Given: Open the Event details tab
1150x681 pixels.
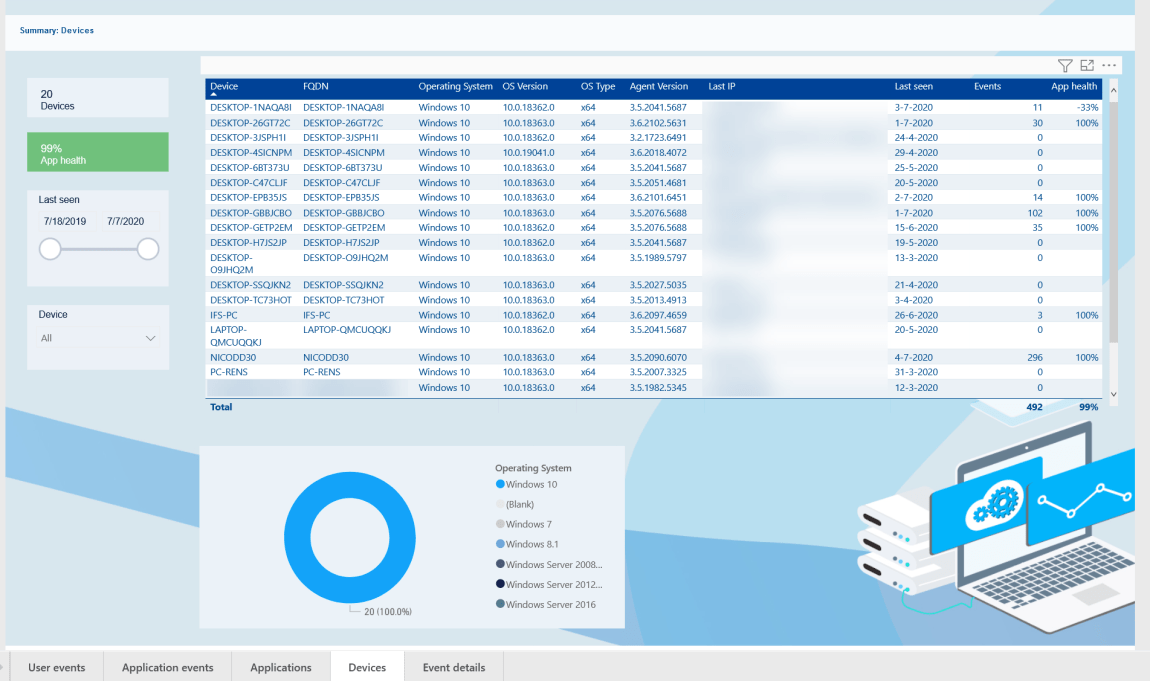Looking at the screenshot, I should 453,667.
